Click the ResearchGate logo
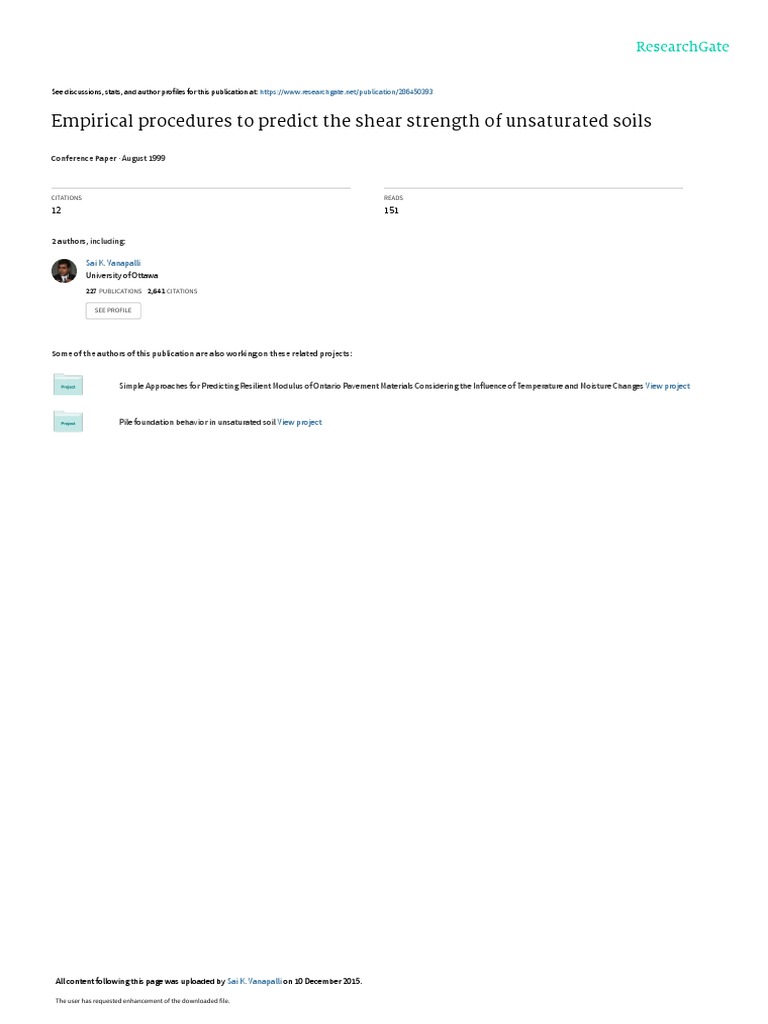This screenshot has width=768, height=1024. 682,46
